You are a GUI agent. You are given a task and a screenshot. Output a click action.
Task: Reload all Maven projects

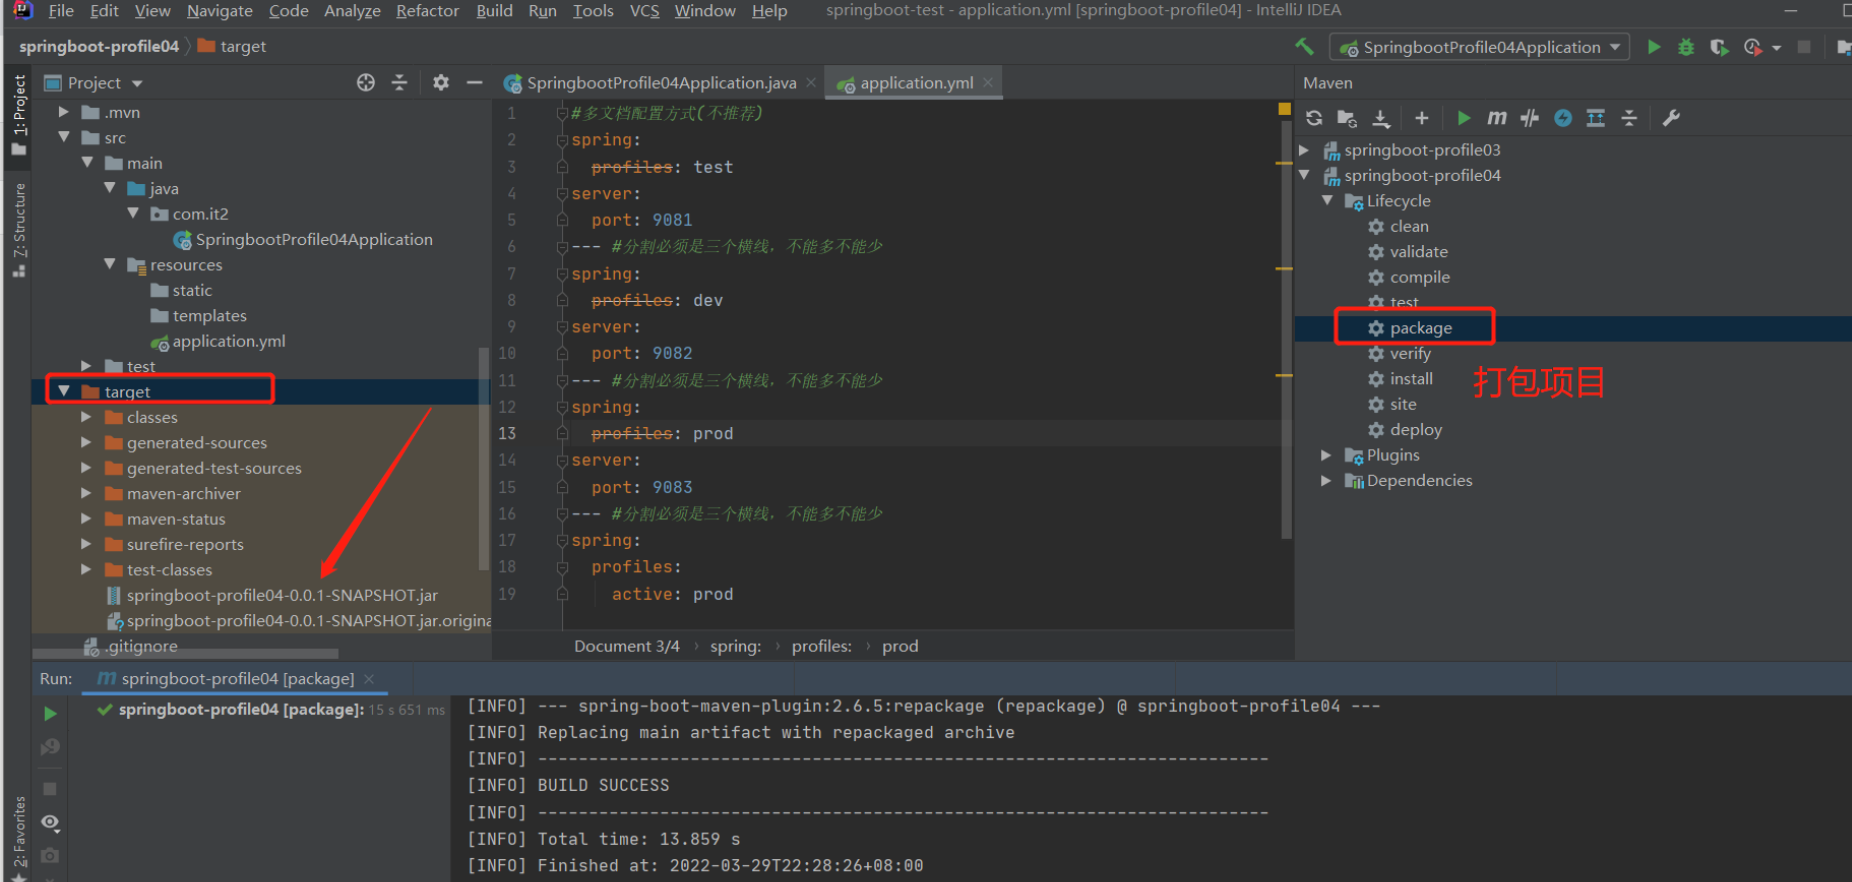[1314, 118]
